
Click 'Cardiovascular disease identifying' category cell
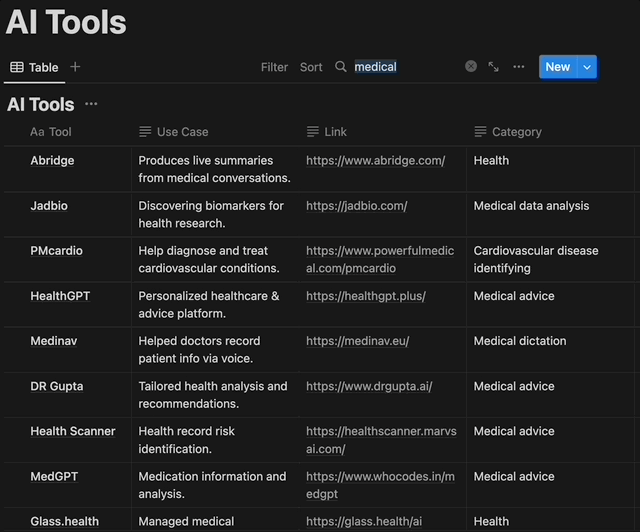(x=550, y=259)
